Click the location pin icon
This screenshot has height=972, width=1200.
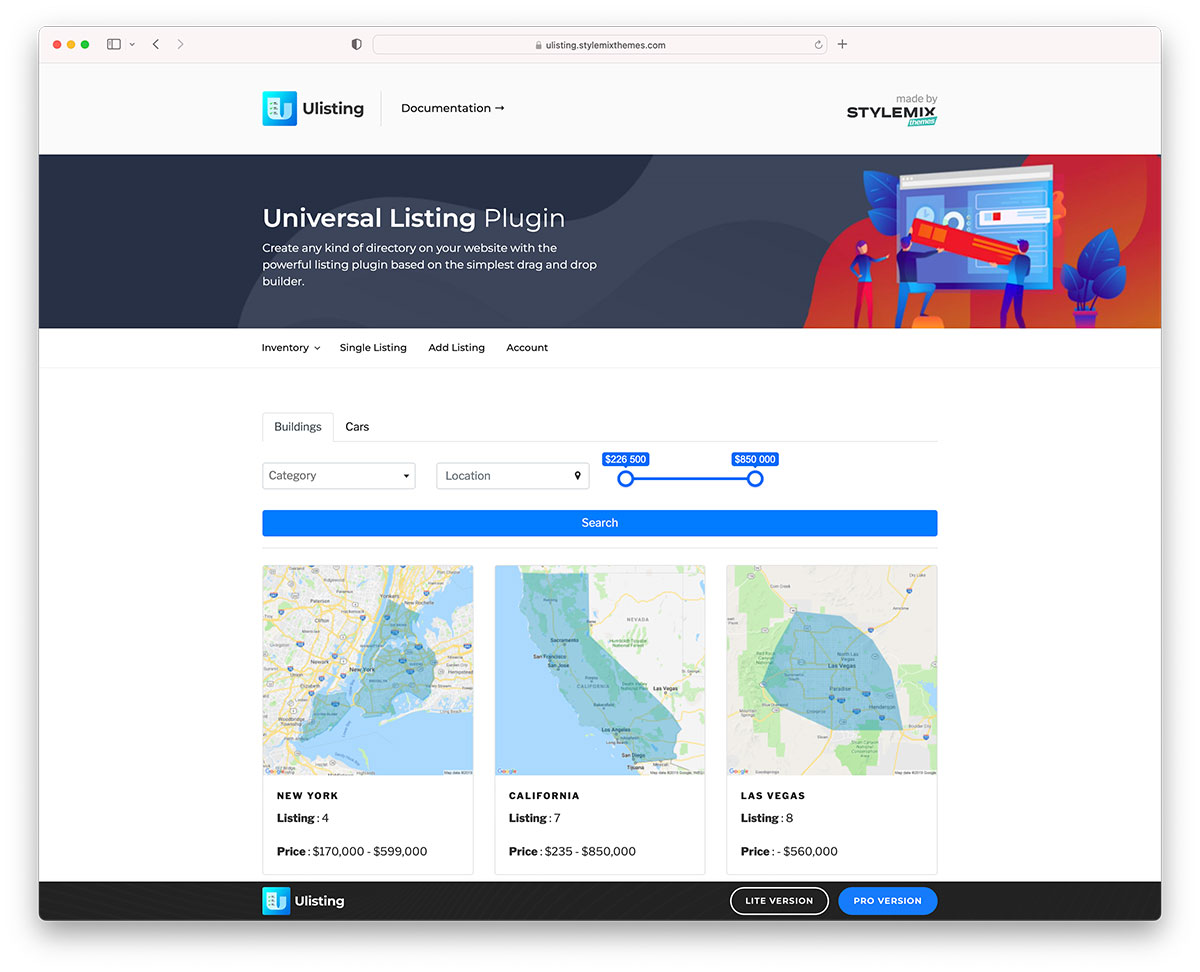click(577, 476)
